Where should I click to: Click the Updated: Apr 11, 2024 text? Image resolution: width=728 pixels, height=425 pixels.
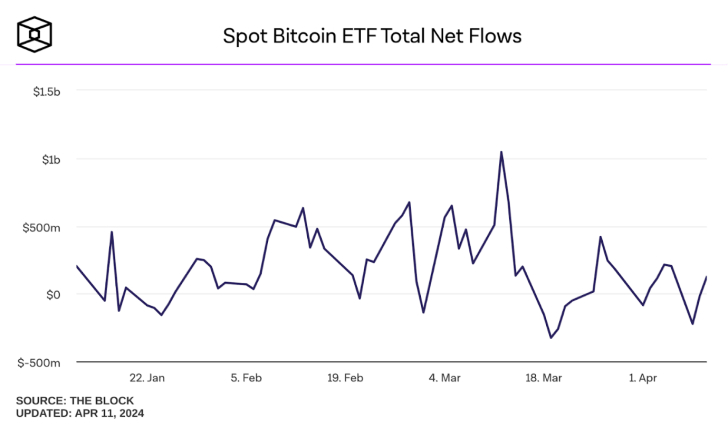80,412
